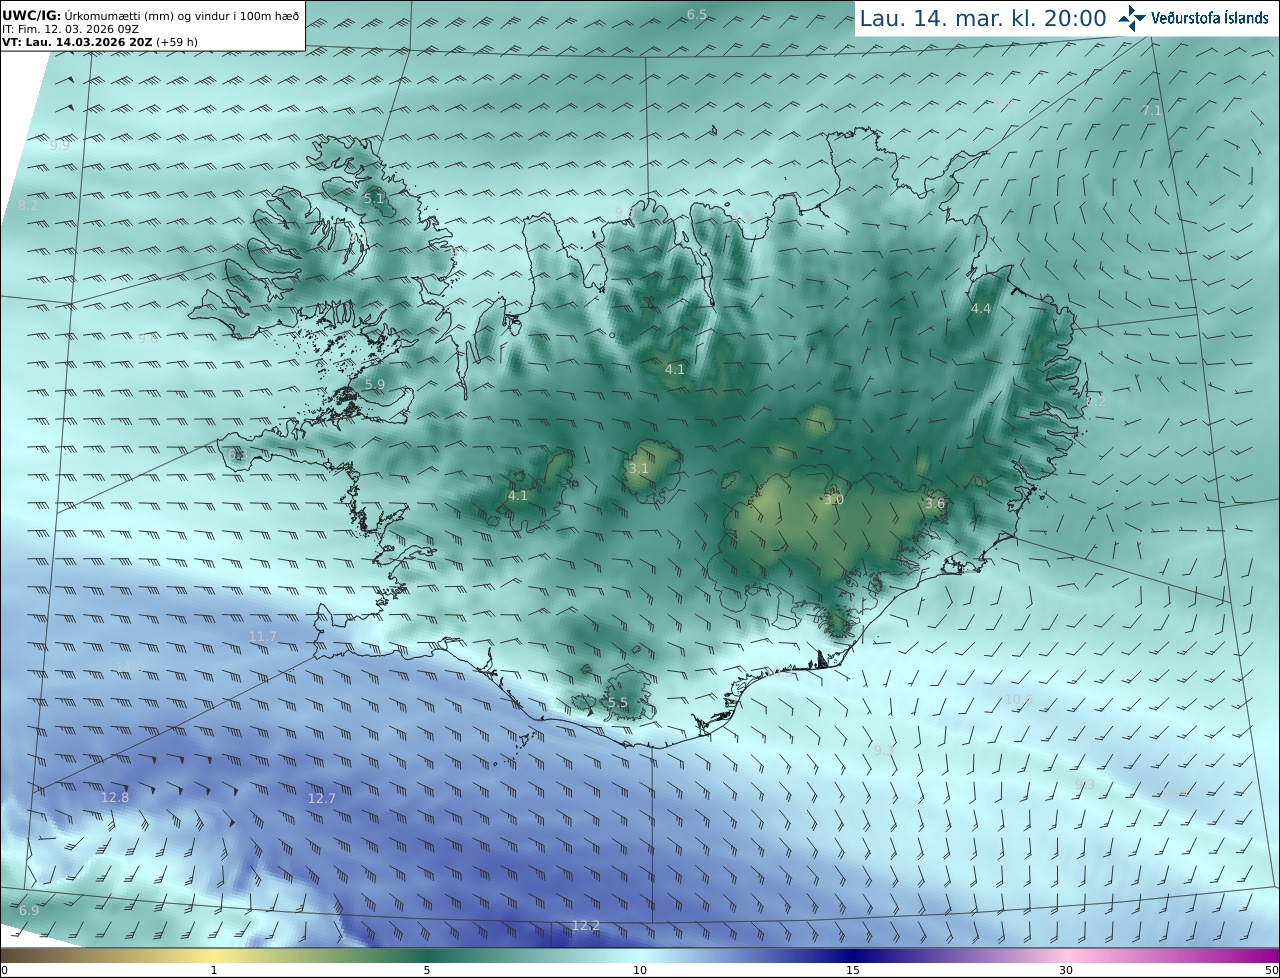Click the 5.1 value on Westfjords
The width and height of the screenshot is (1280, 978).
tap(373, 198)
